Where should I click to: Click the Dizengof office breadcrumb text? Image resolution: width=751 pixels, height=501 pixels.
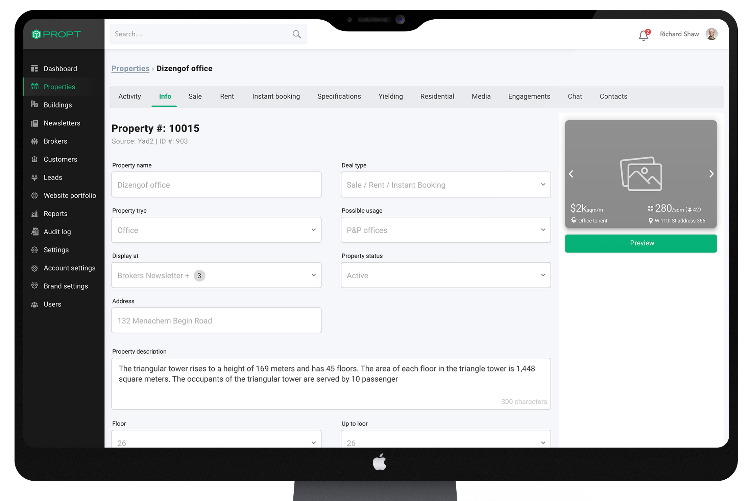184,68
